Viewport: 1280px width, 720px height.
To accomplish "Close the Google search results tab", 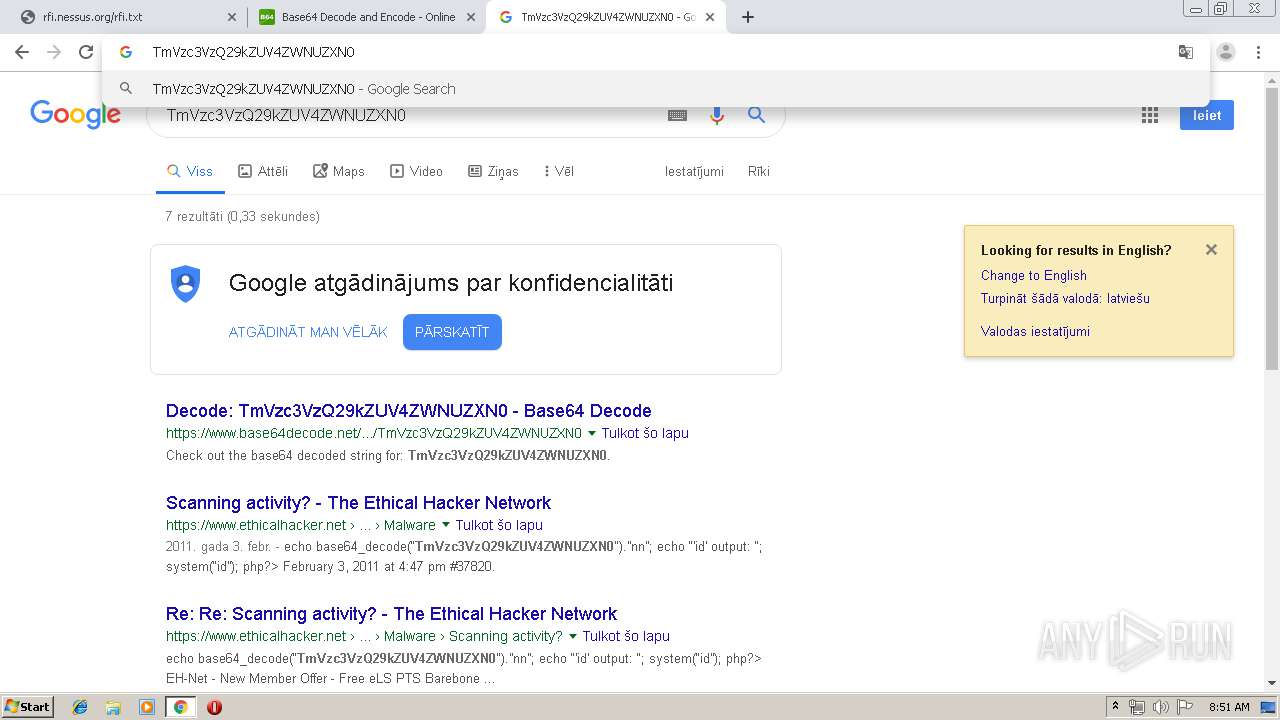I will point(711,17).
